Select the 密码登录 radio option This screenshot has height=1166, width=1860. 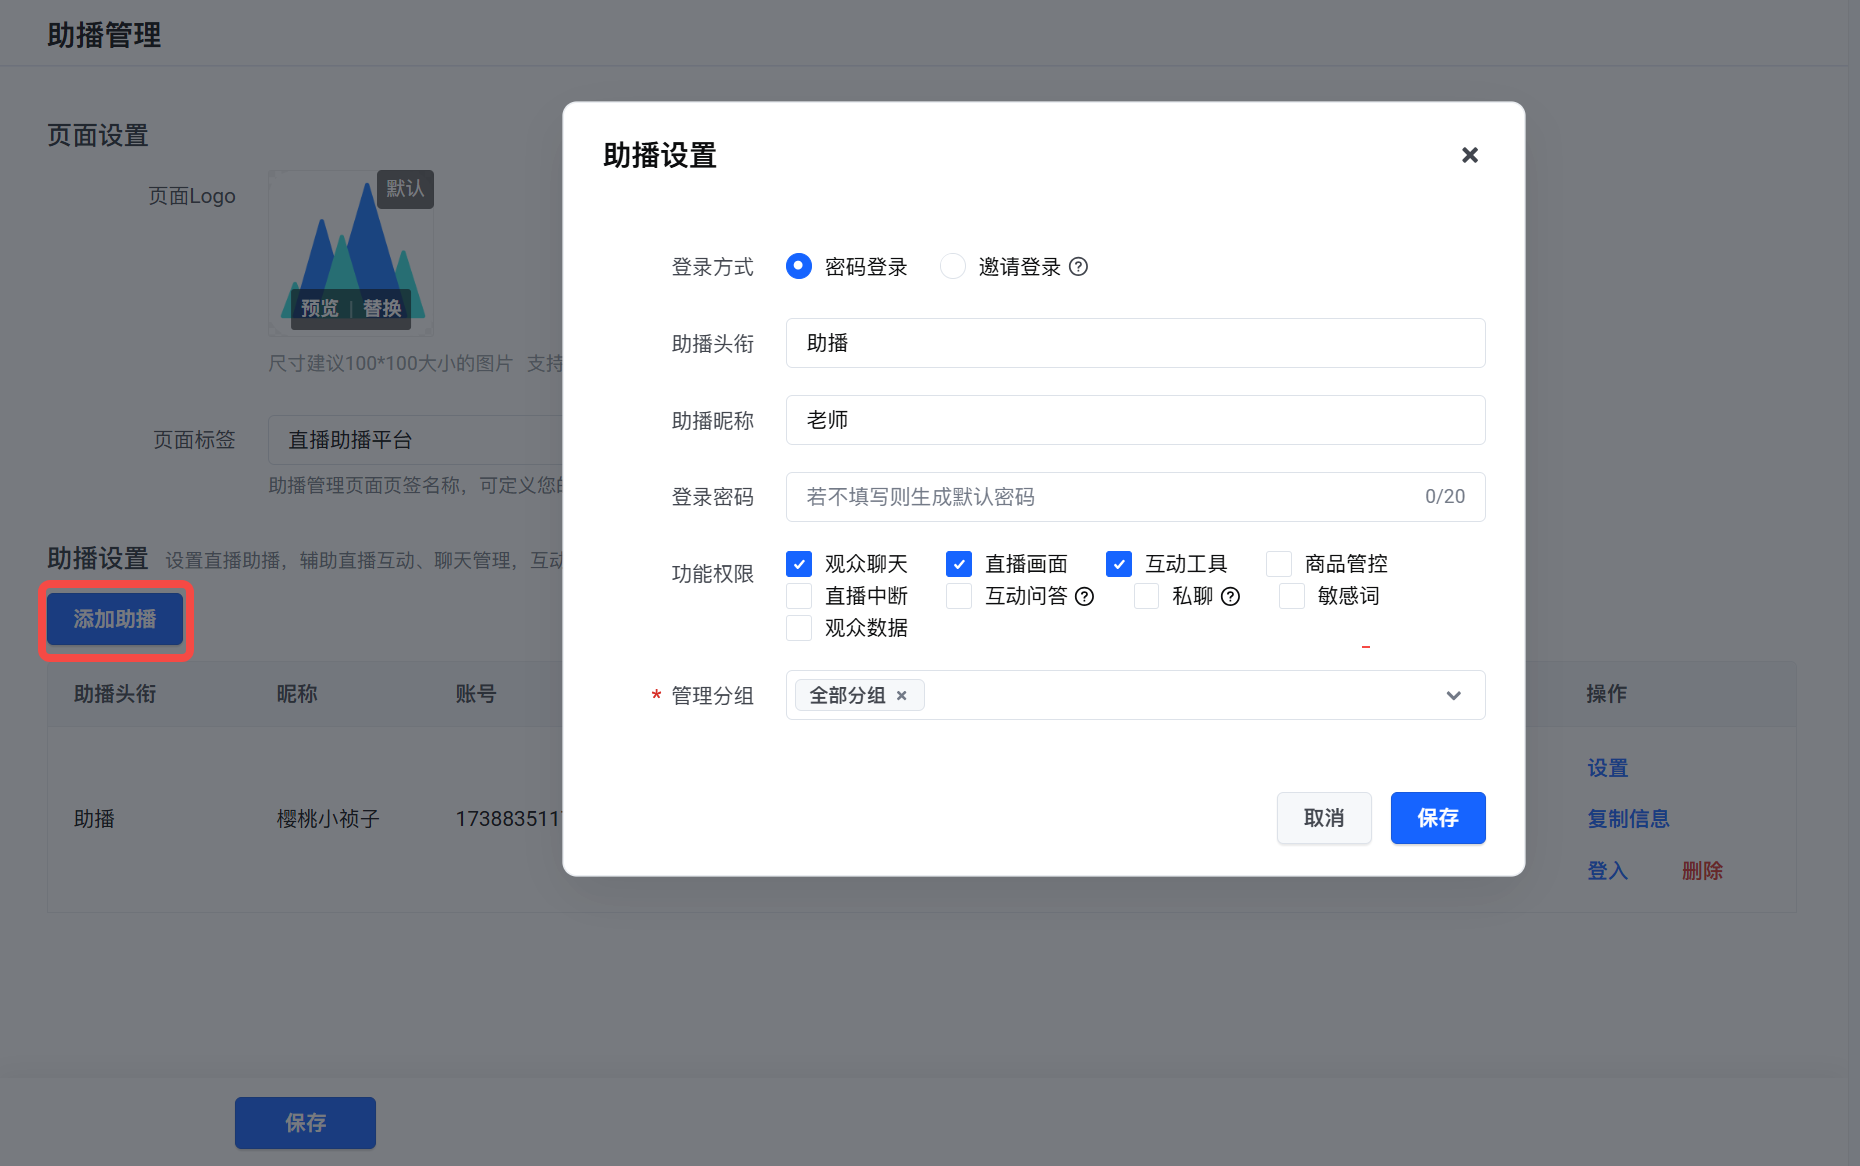pos(798,266)
